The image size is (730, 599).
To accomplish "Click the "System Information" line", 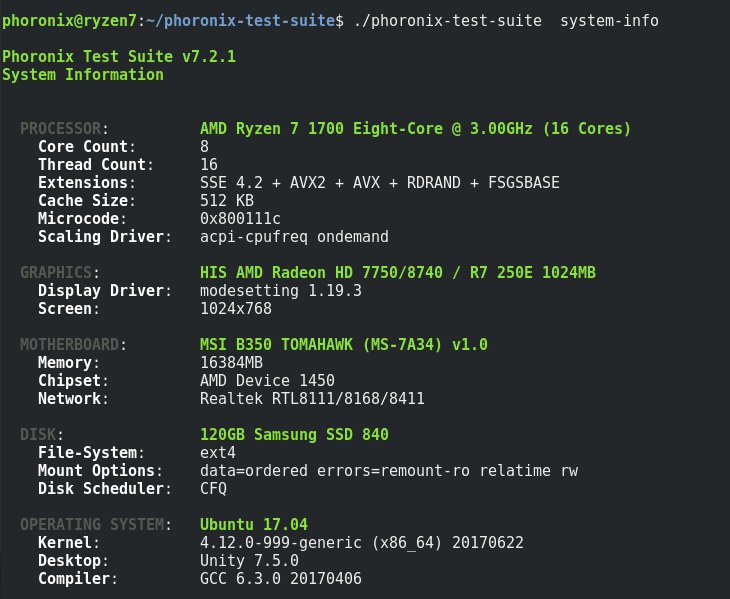I will pos(83,75).
